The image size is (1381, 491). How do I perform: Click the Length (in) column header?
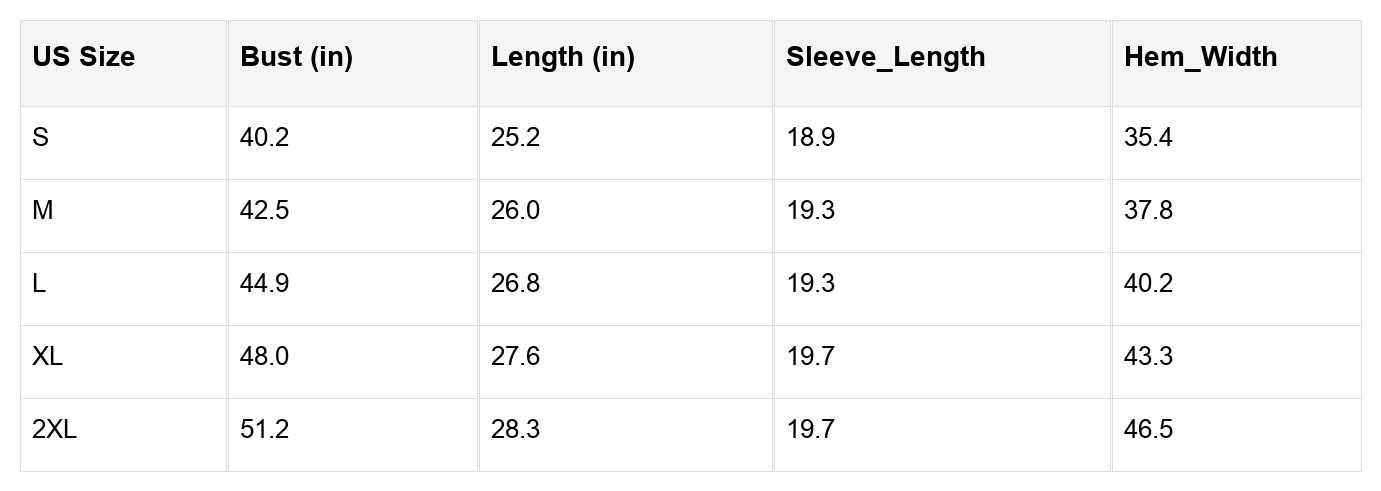[x=562, y=57]
